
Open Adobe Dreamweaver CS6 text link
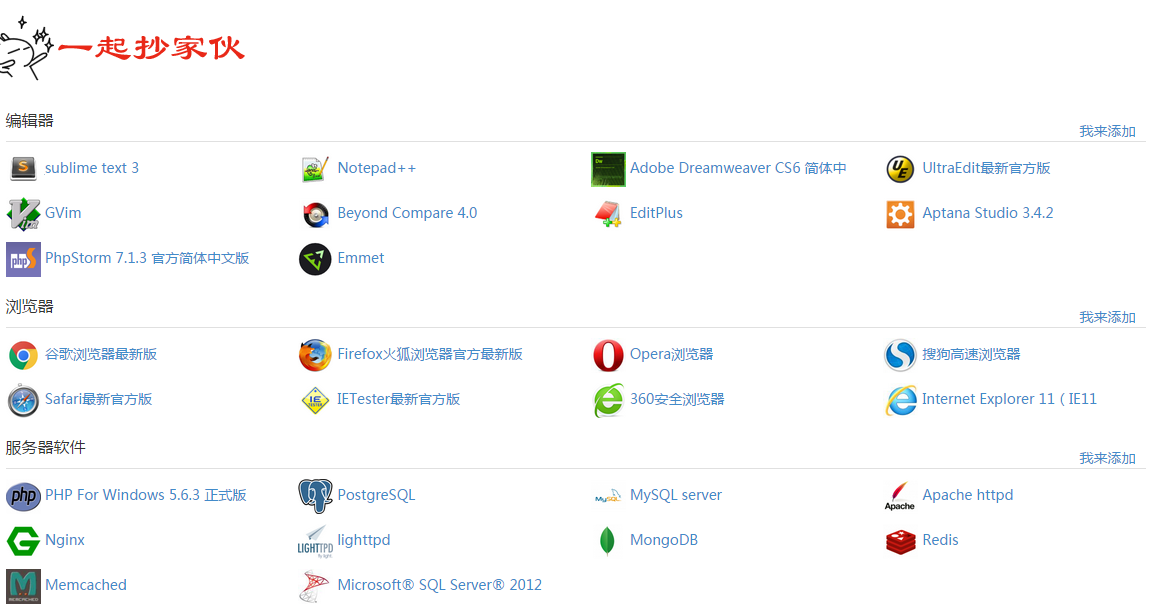(738, 168)
